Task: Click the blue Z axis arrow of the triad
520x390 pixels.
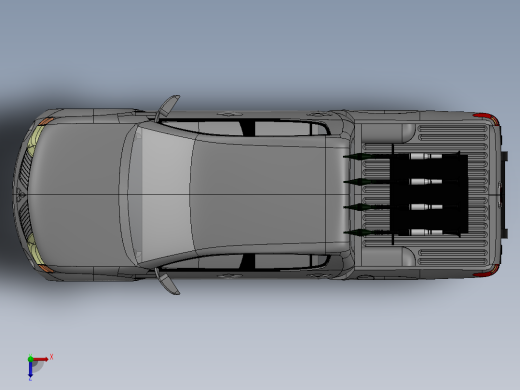Action: (30, 370)
